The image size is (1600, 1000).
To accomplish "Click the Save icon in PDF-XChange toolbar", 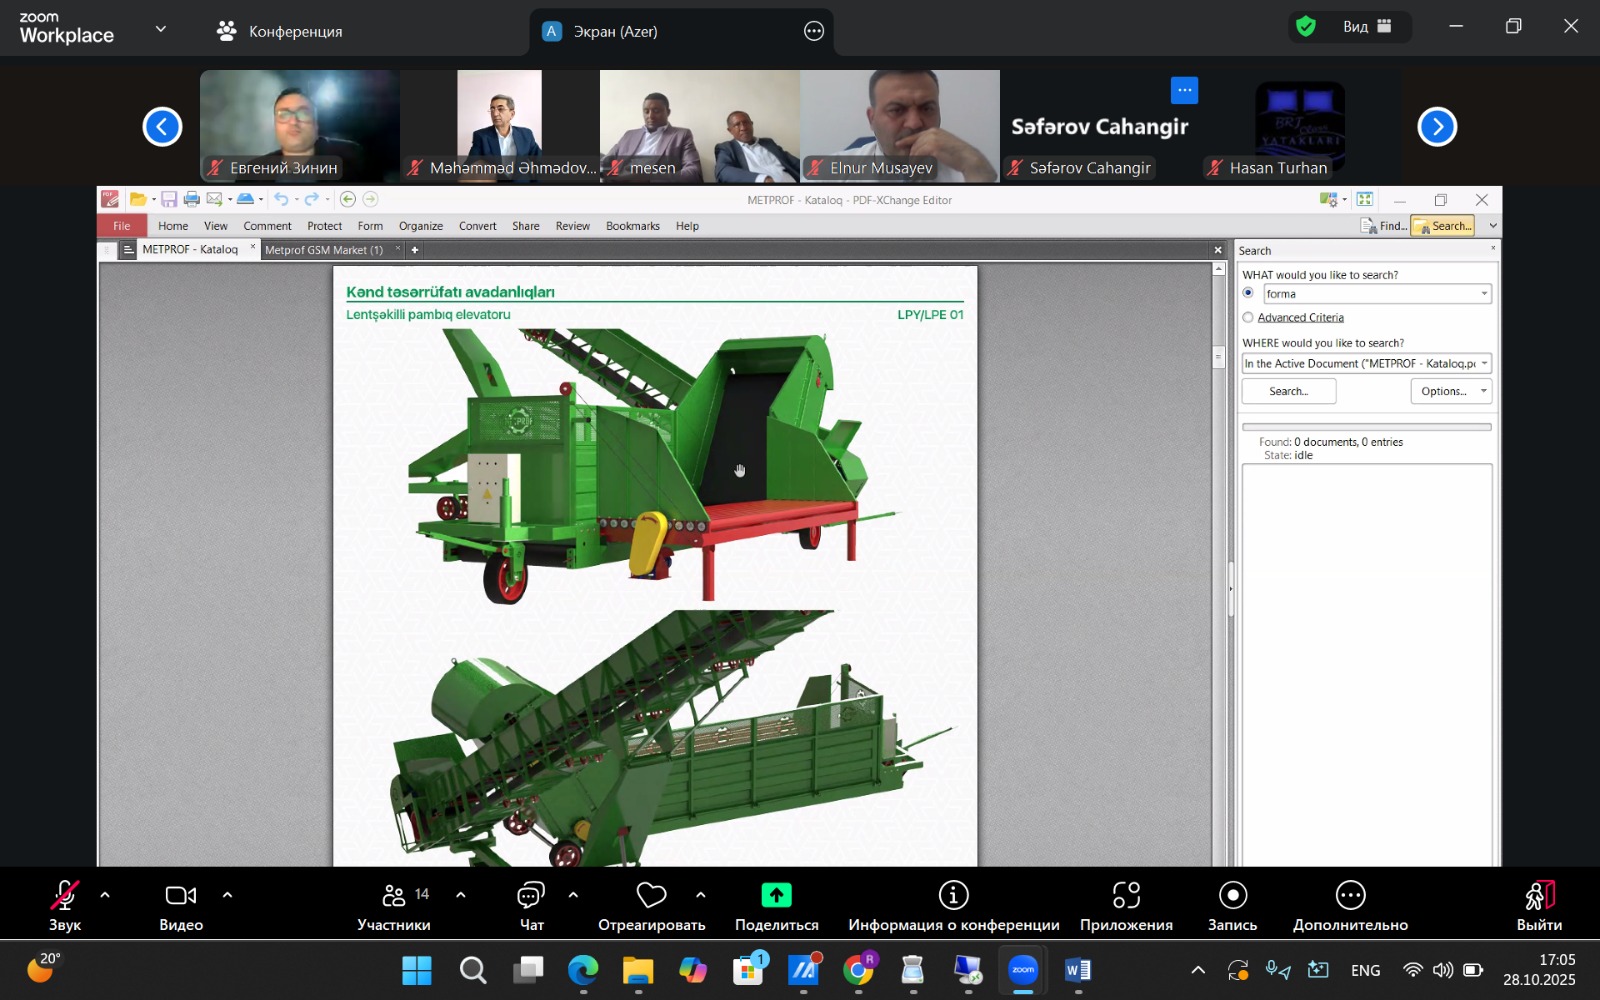I will coord(169,199).
